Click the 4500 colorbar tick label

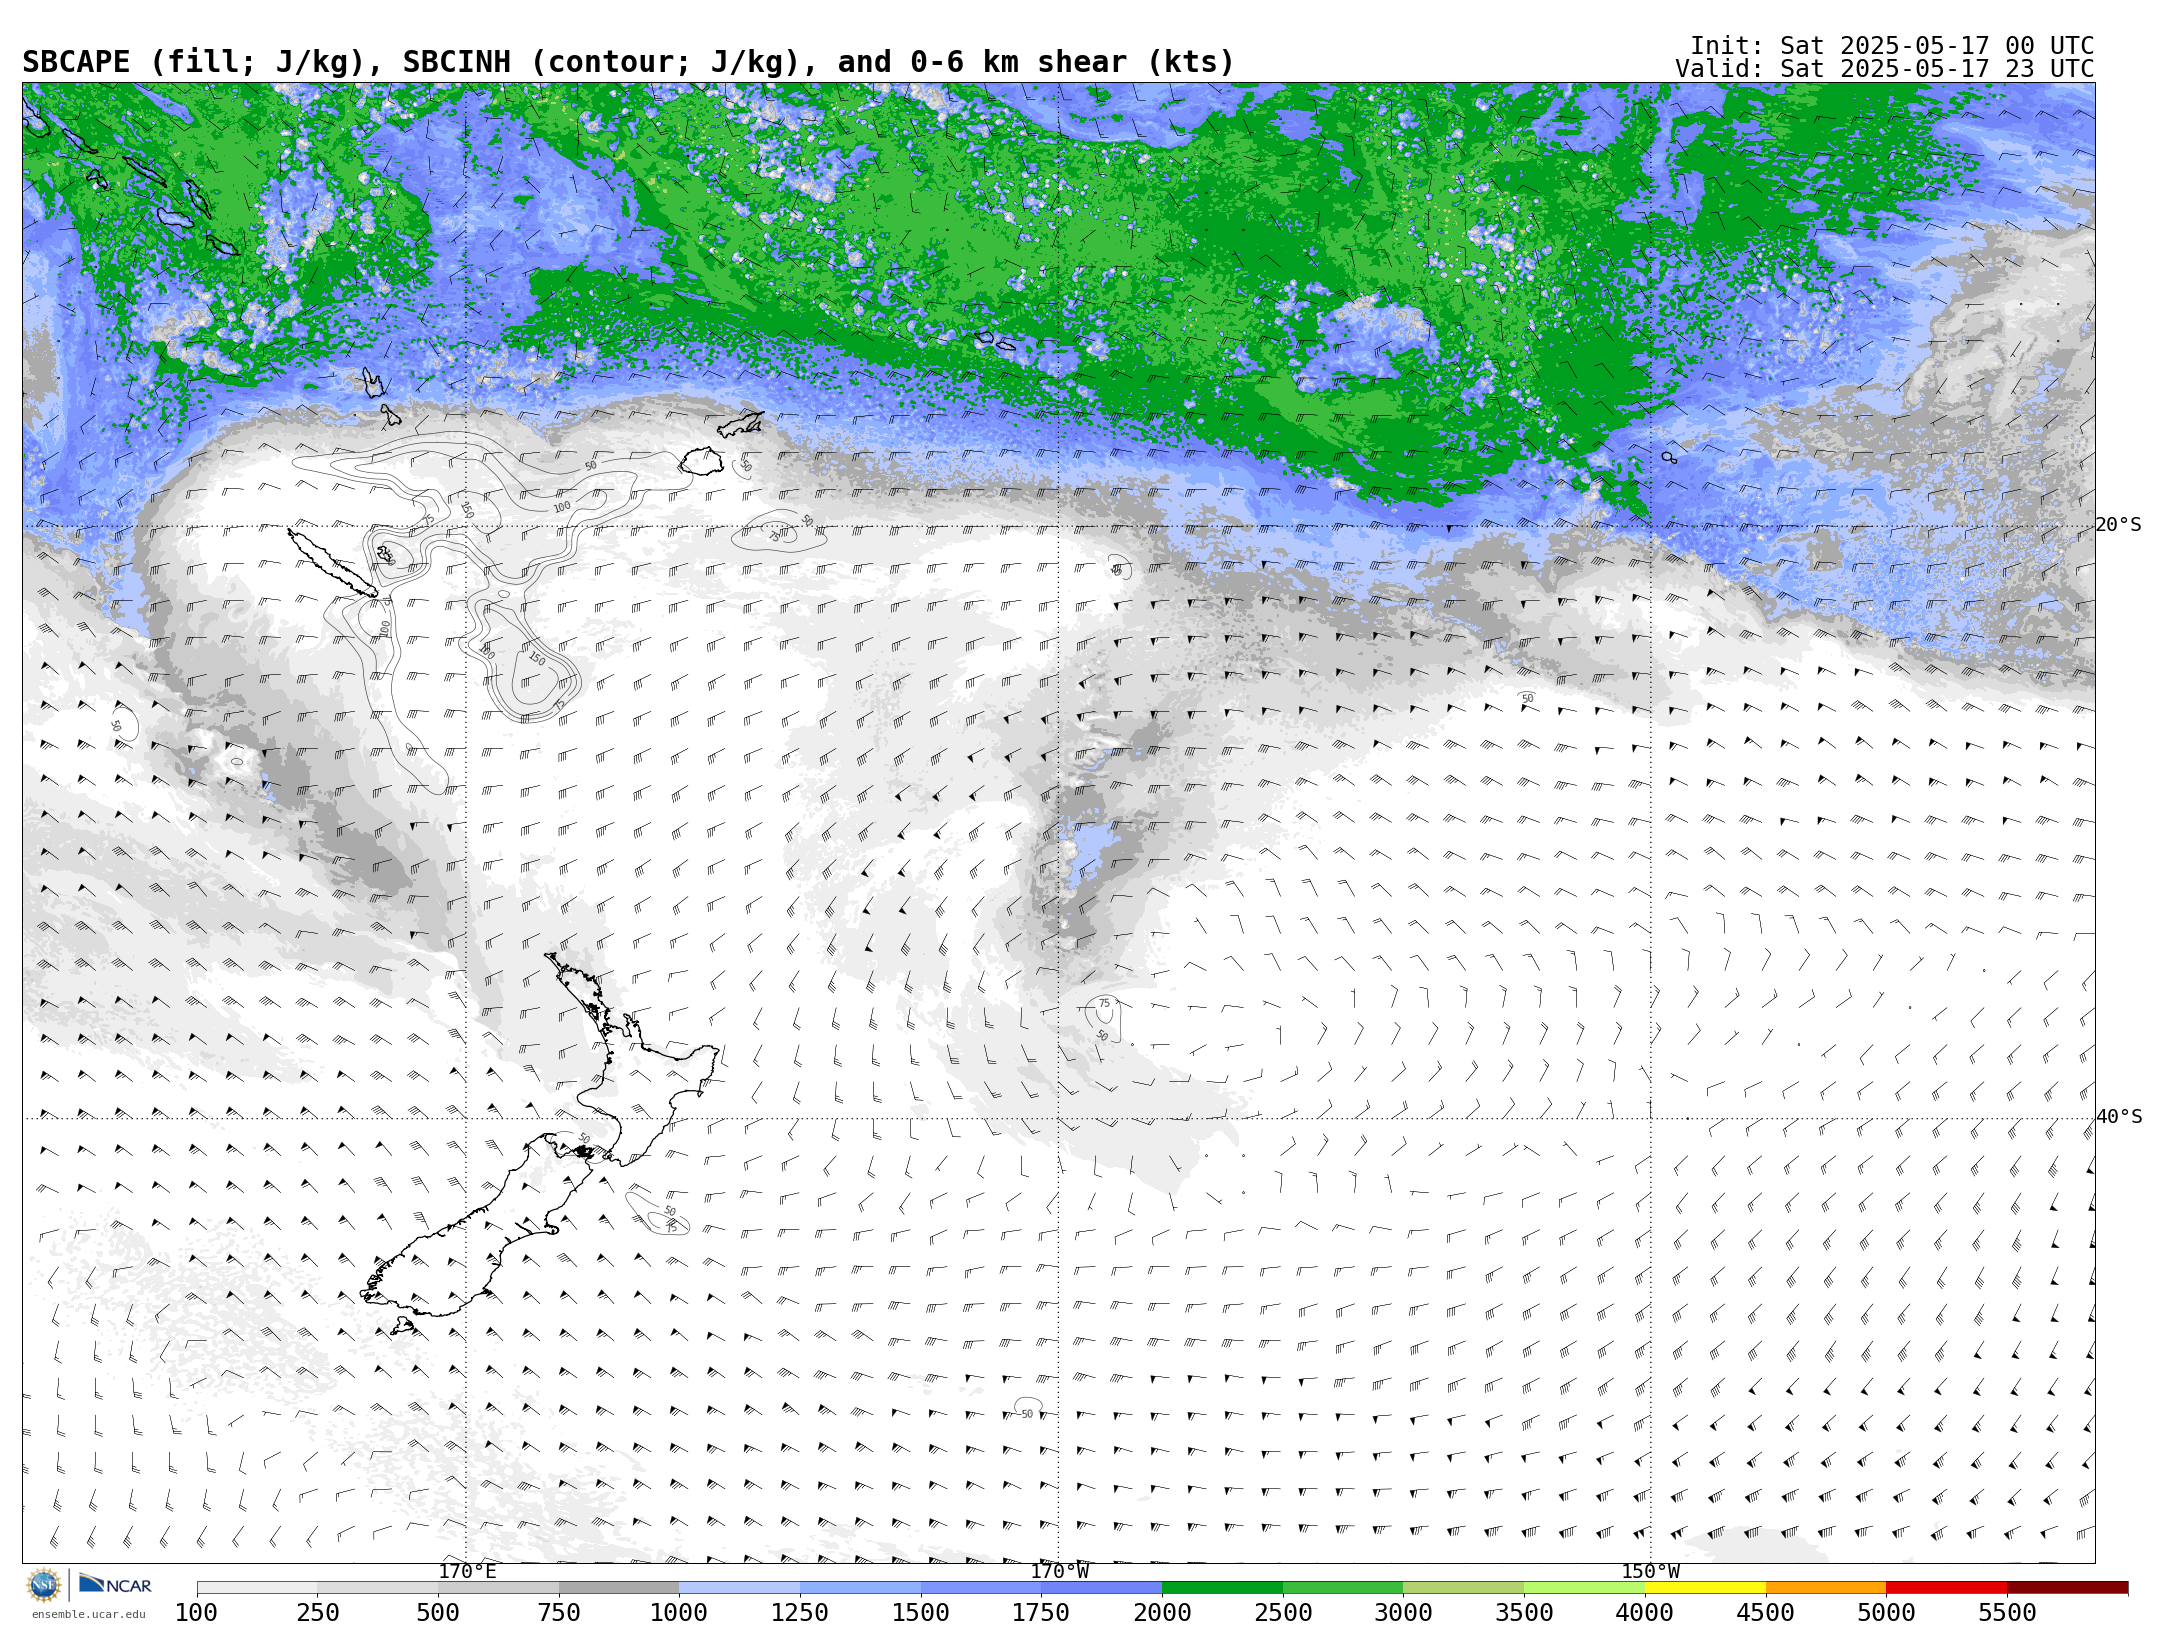point(1766,1613)
